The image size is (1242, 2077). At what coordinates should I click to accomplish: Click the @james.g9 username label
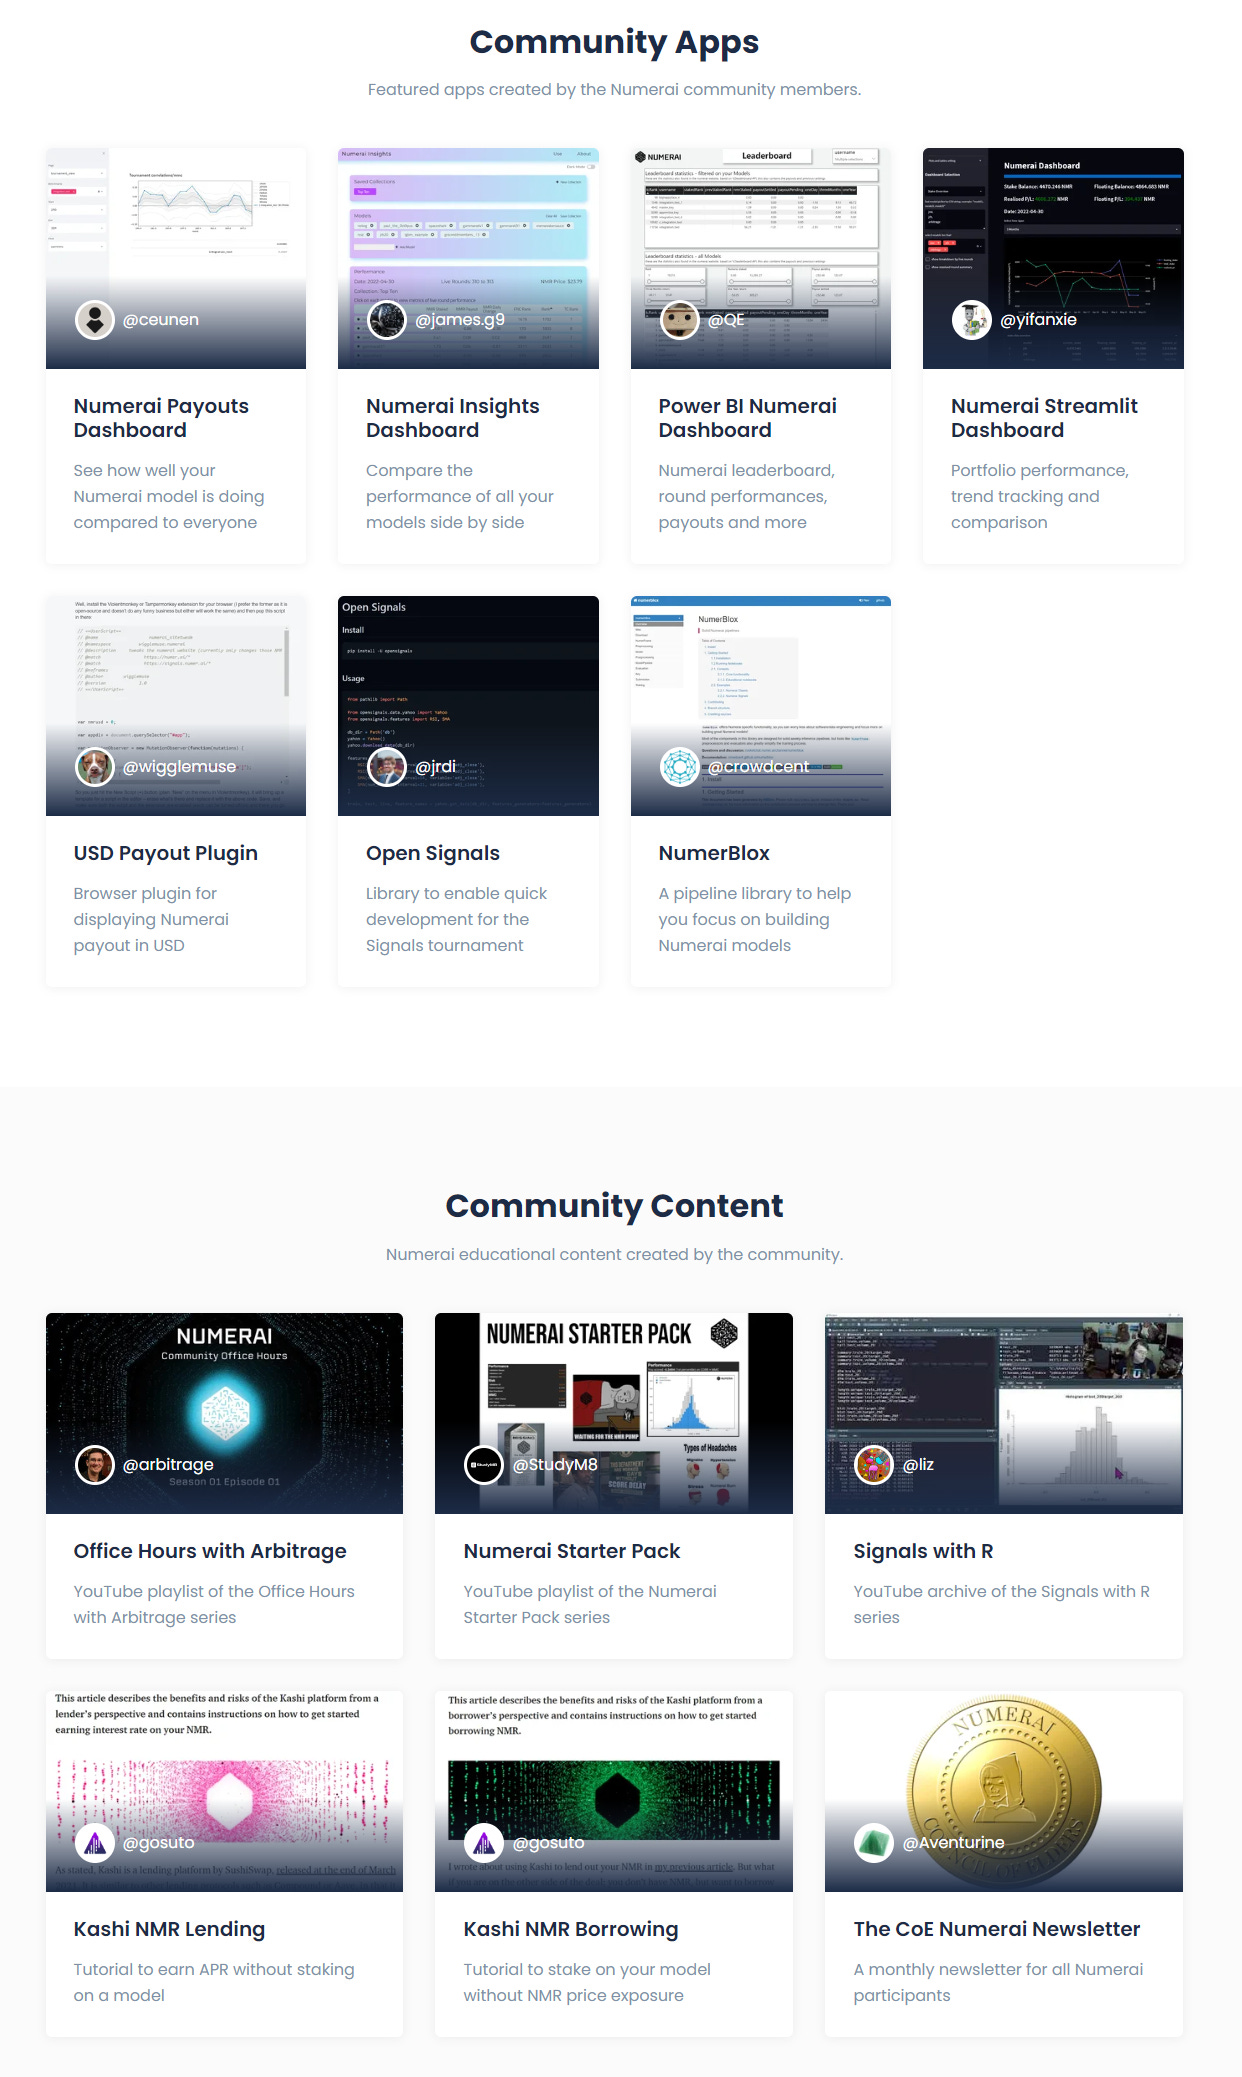pyautogui.click(x=460, y=320)
